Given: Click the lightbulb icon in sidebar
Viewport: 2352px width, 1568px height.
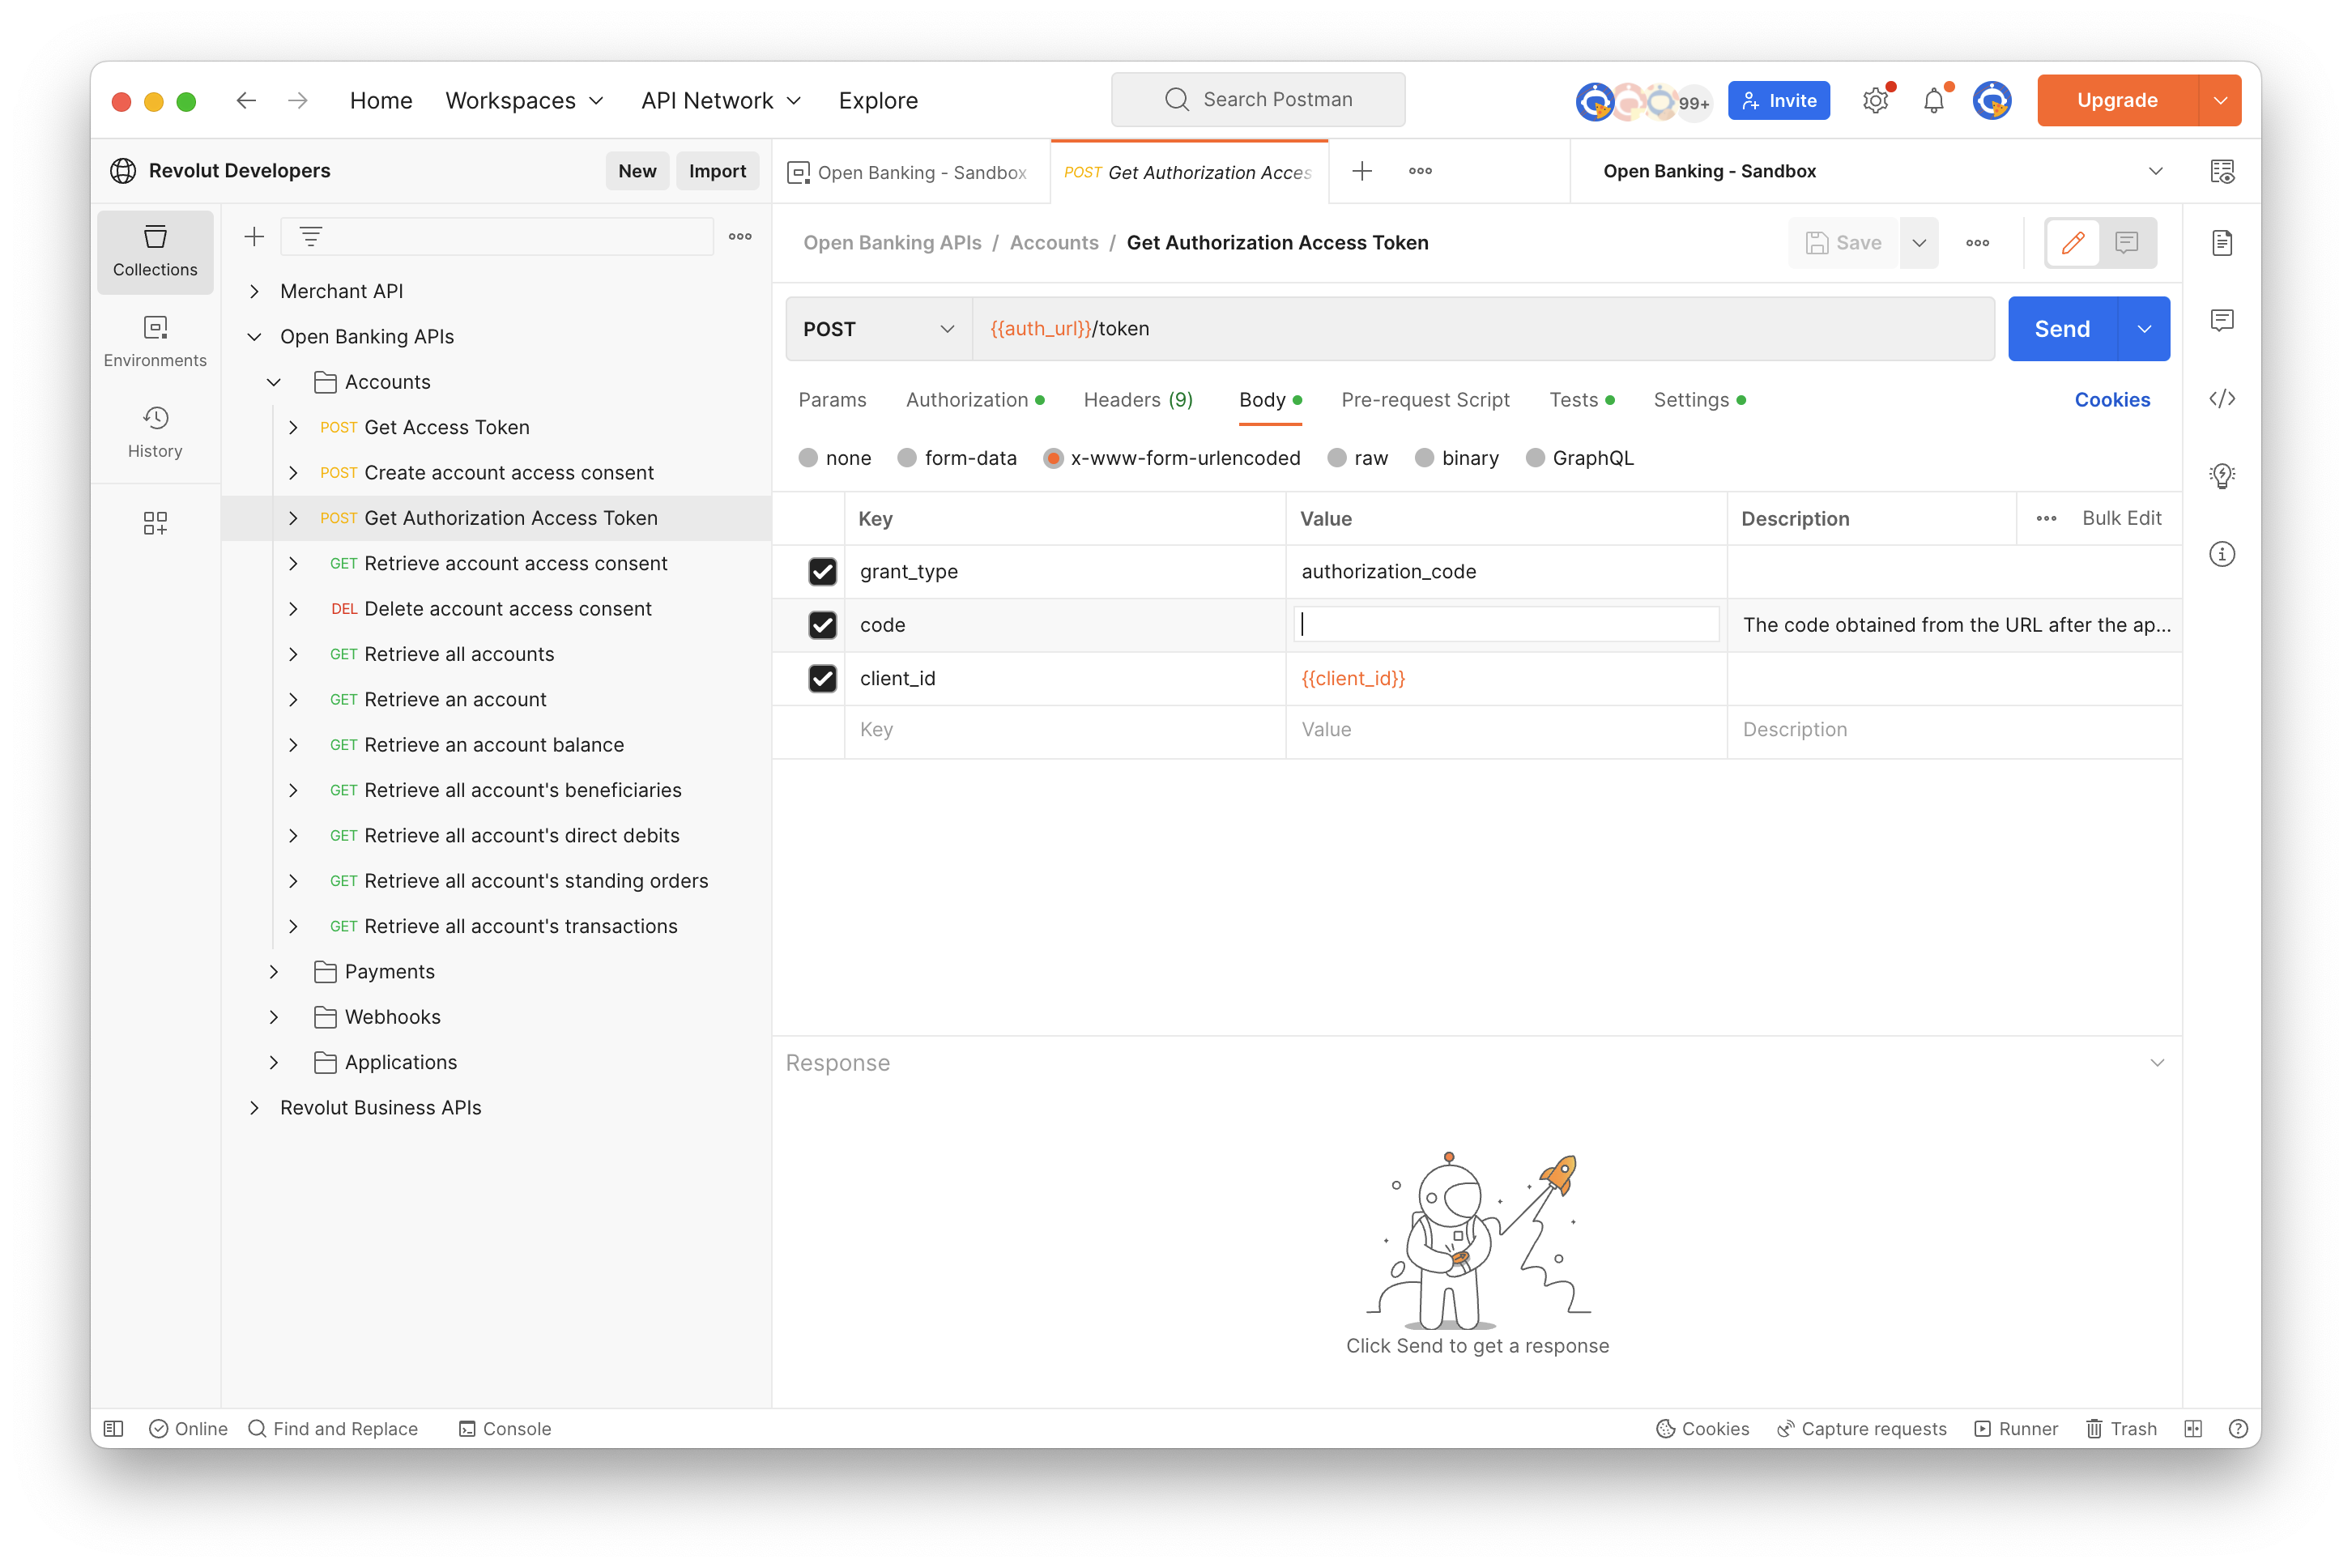Looking at the screenshot, I should (2221, 476).
